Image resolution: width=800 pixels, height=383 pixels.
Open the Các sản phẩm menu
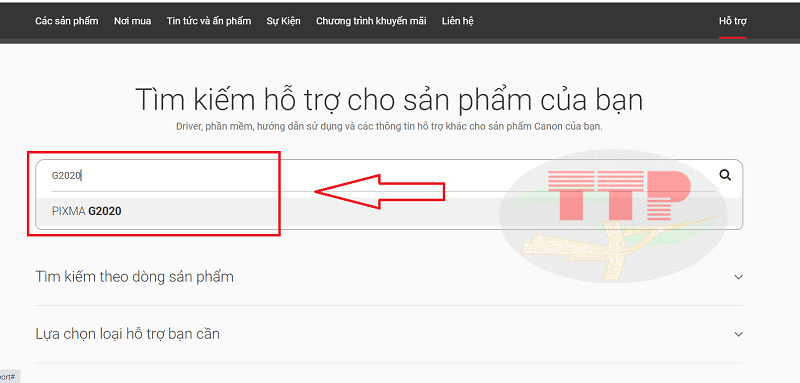click(67, 21)
